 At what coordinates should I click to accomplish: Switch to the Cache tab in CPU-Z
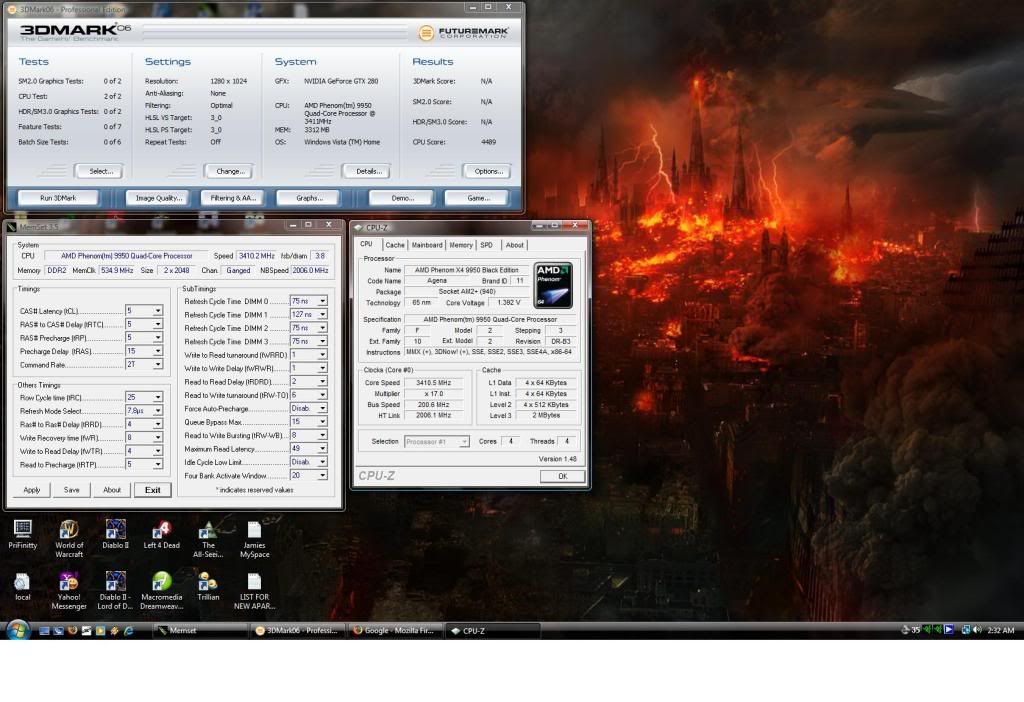(394, 245)
